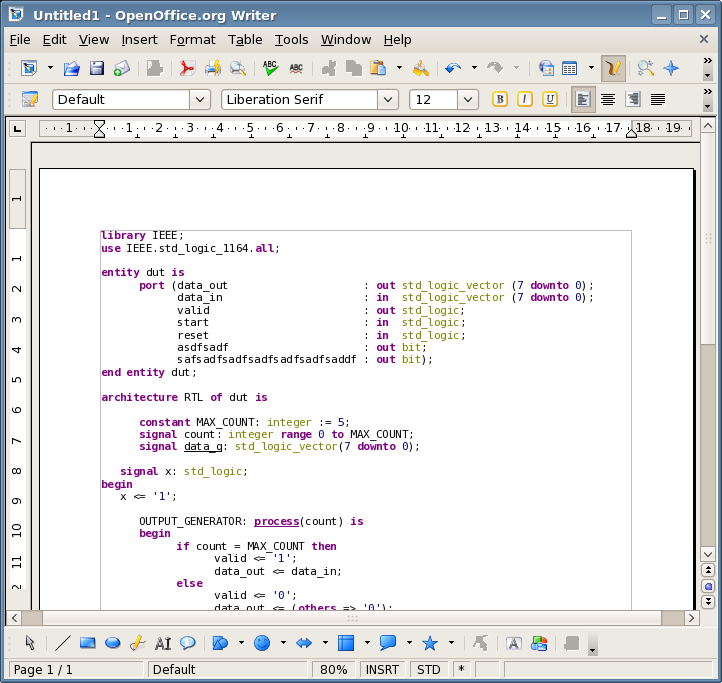Open the Insert menu

pyautogui.click(x=140, y=40)
